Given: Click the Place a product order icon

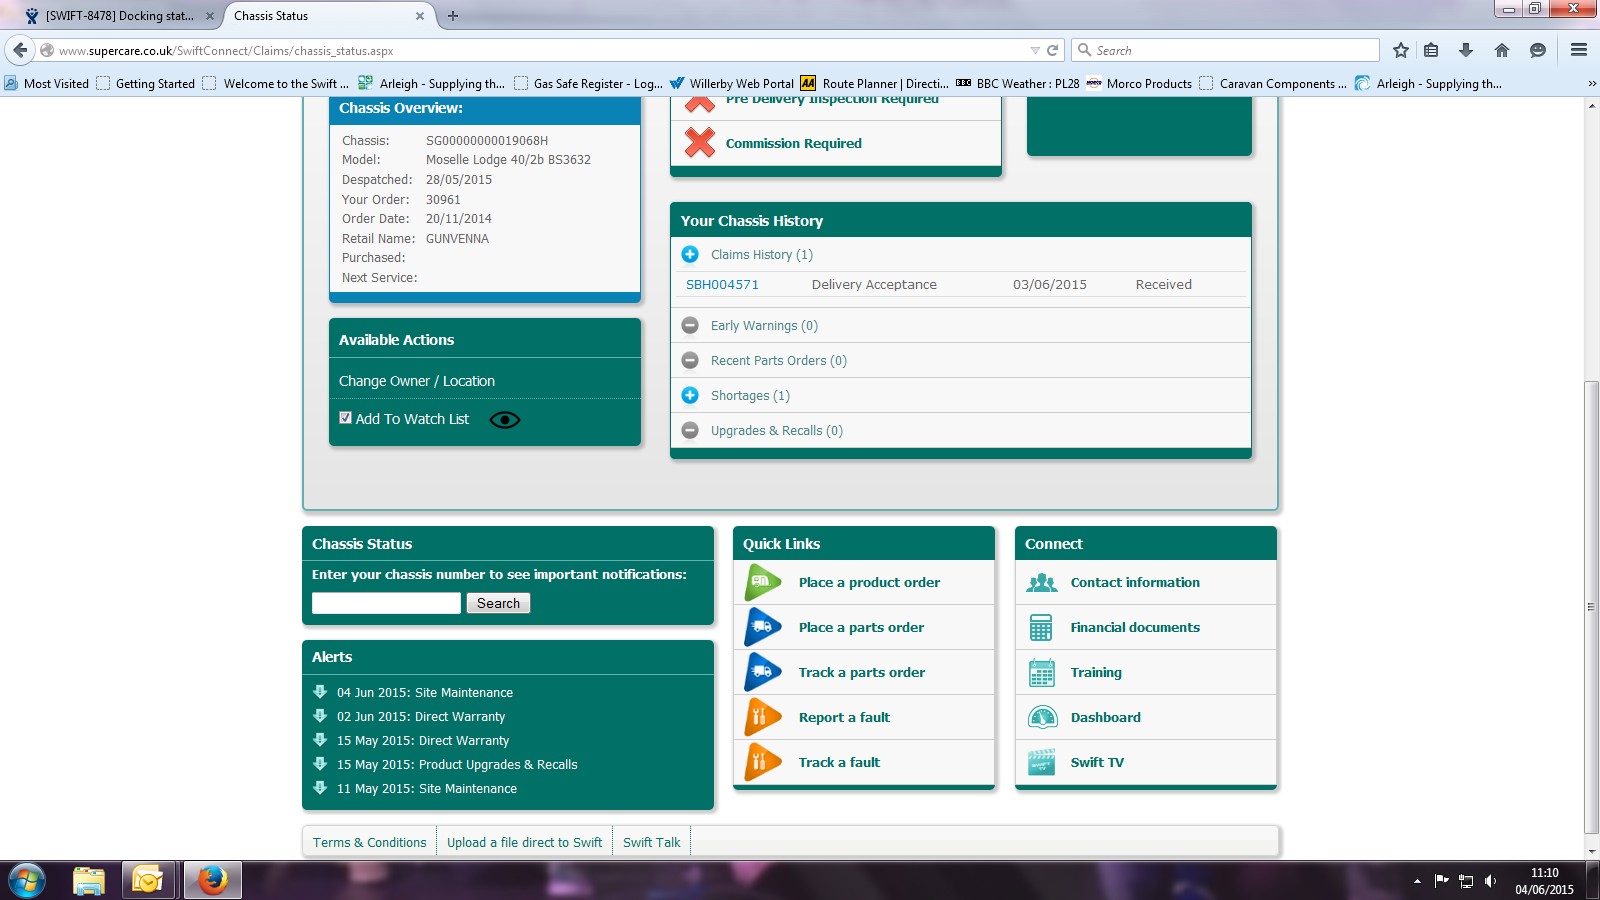Looking at the screenshot, I should [763, 583].
